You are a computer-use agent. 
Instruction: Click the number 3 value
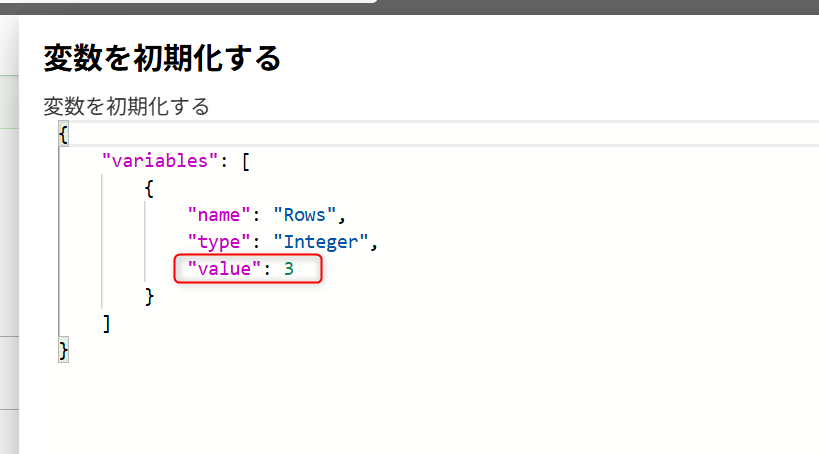click(x=289, y=269)
